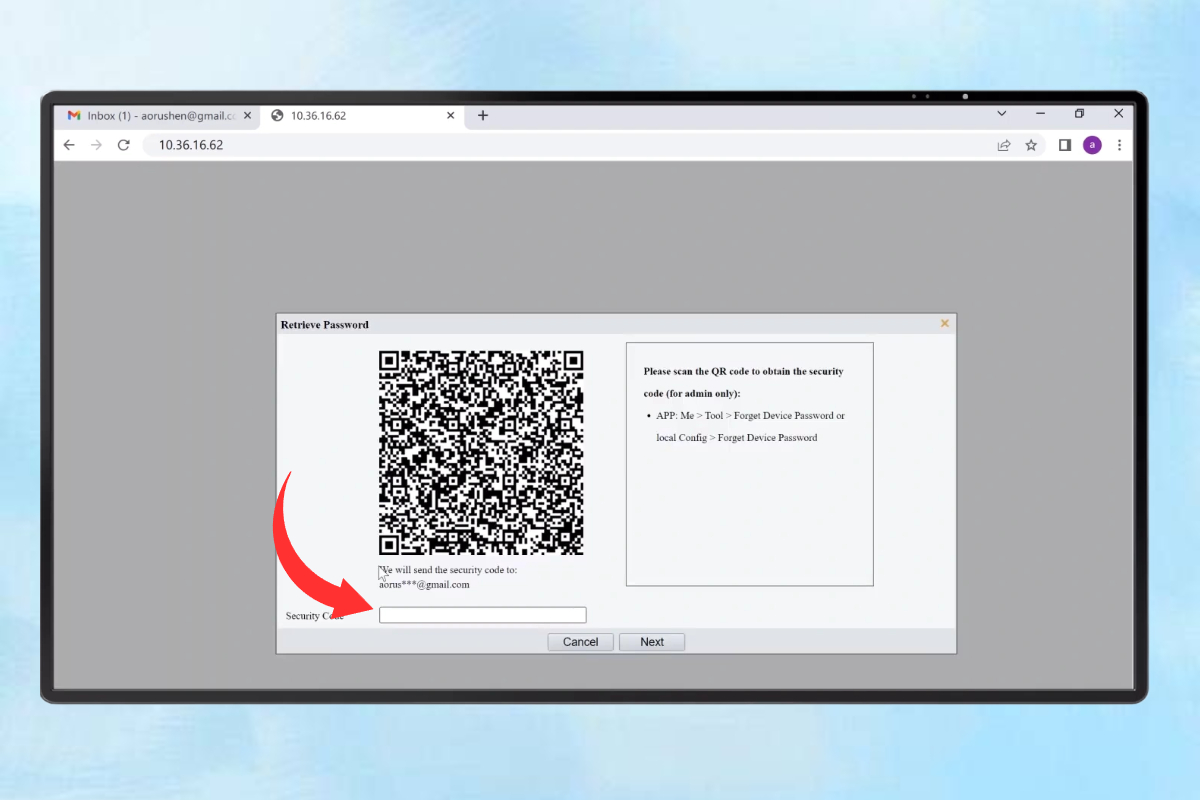Image resolution: width=1200 pixels, height=800 pixels.
Task: Click the Next button
Action: tap(652, 642)
